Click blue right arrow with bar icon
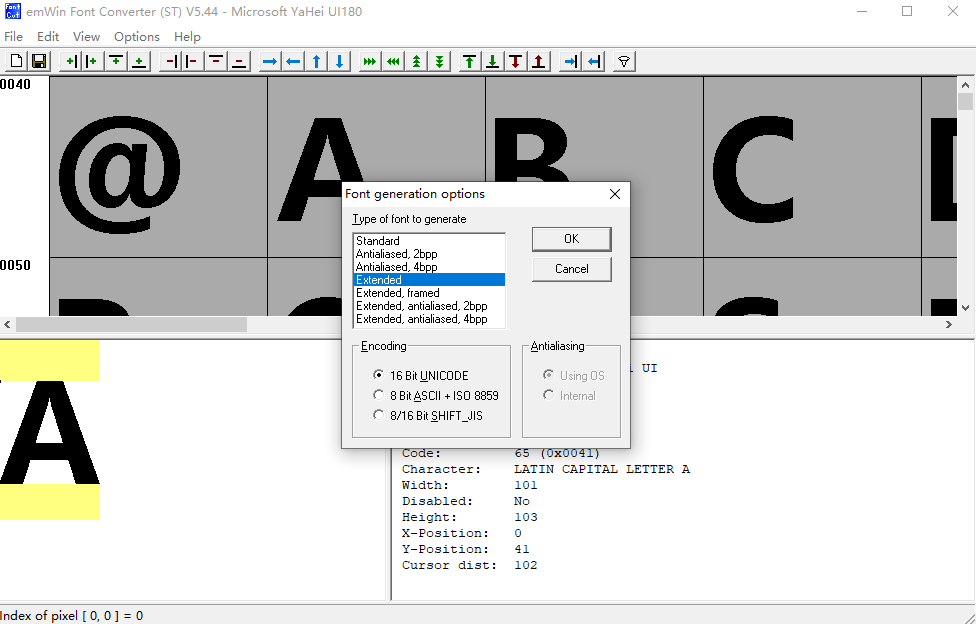The width and height of the screenshot is (976, 624). [570, 61]
